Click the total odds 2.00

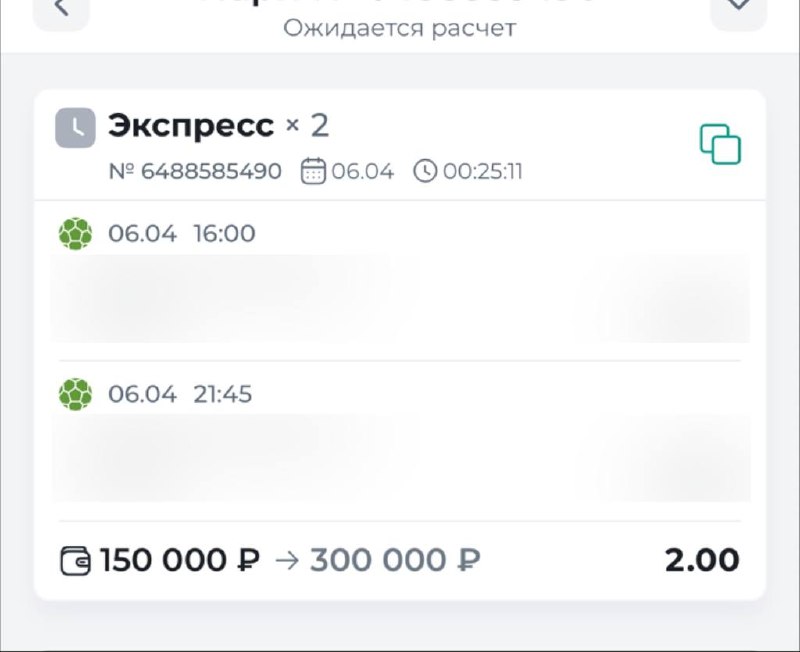click(702, 560)
